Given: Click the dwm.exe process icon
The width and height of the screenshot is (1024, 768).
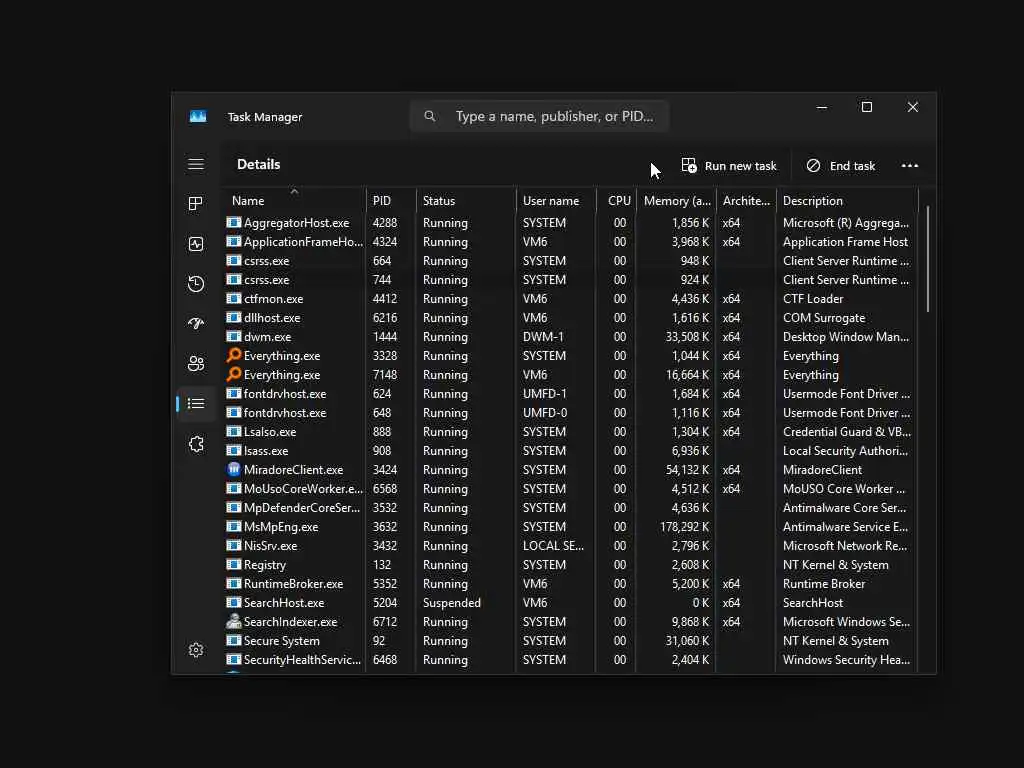Looking at the screenshot, I should 234,336.
